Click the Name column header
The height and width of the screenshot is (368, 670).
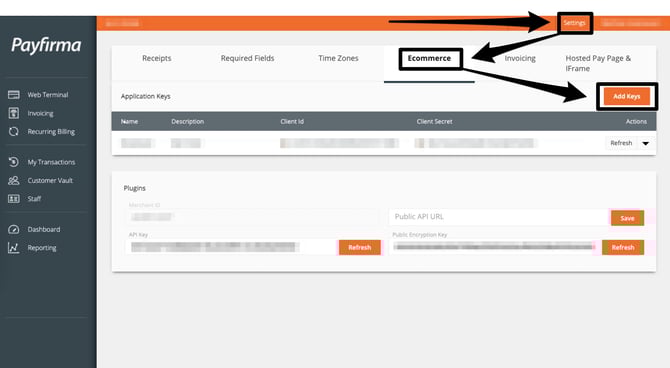[129, 121]
